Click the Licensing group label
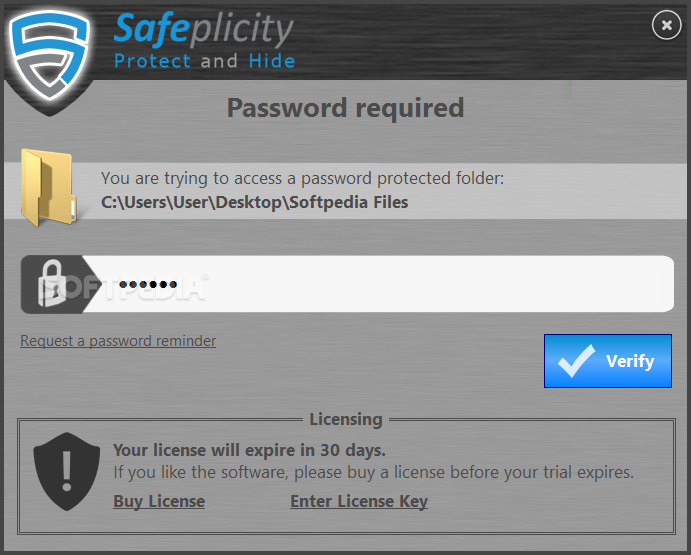 tap(345, 419)
